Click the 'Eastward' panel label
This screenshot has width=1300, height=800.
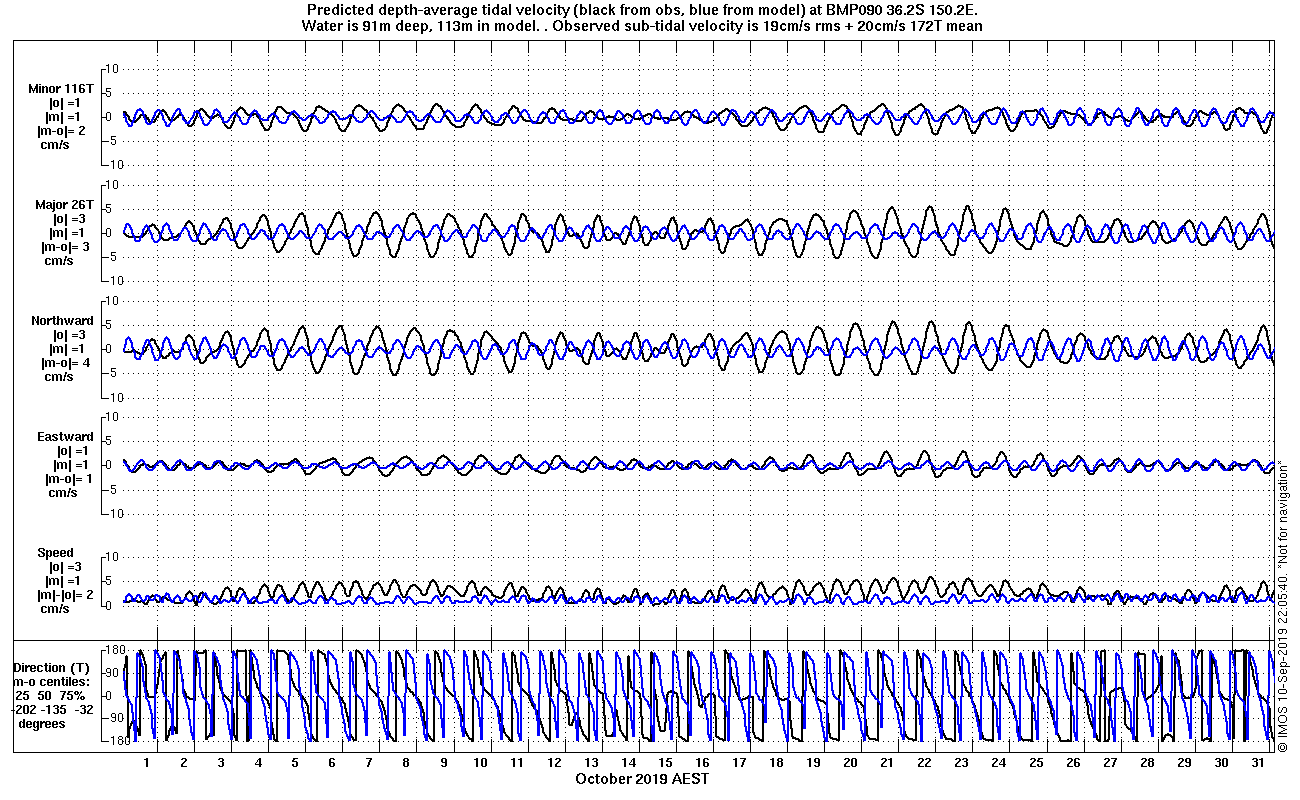click(x=65, y=437)
